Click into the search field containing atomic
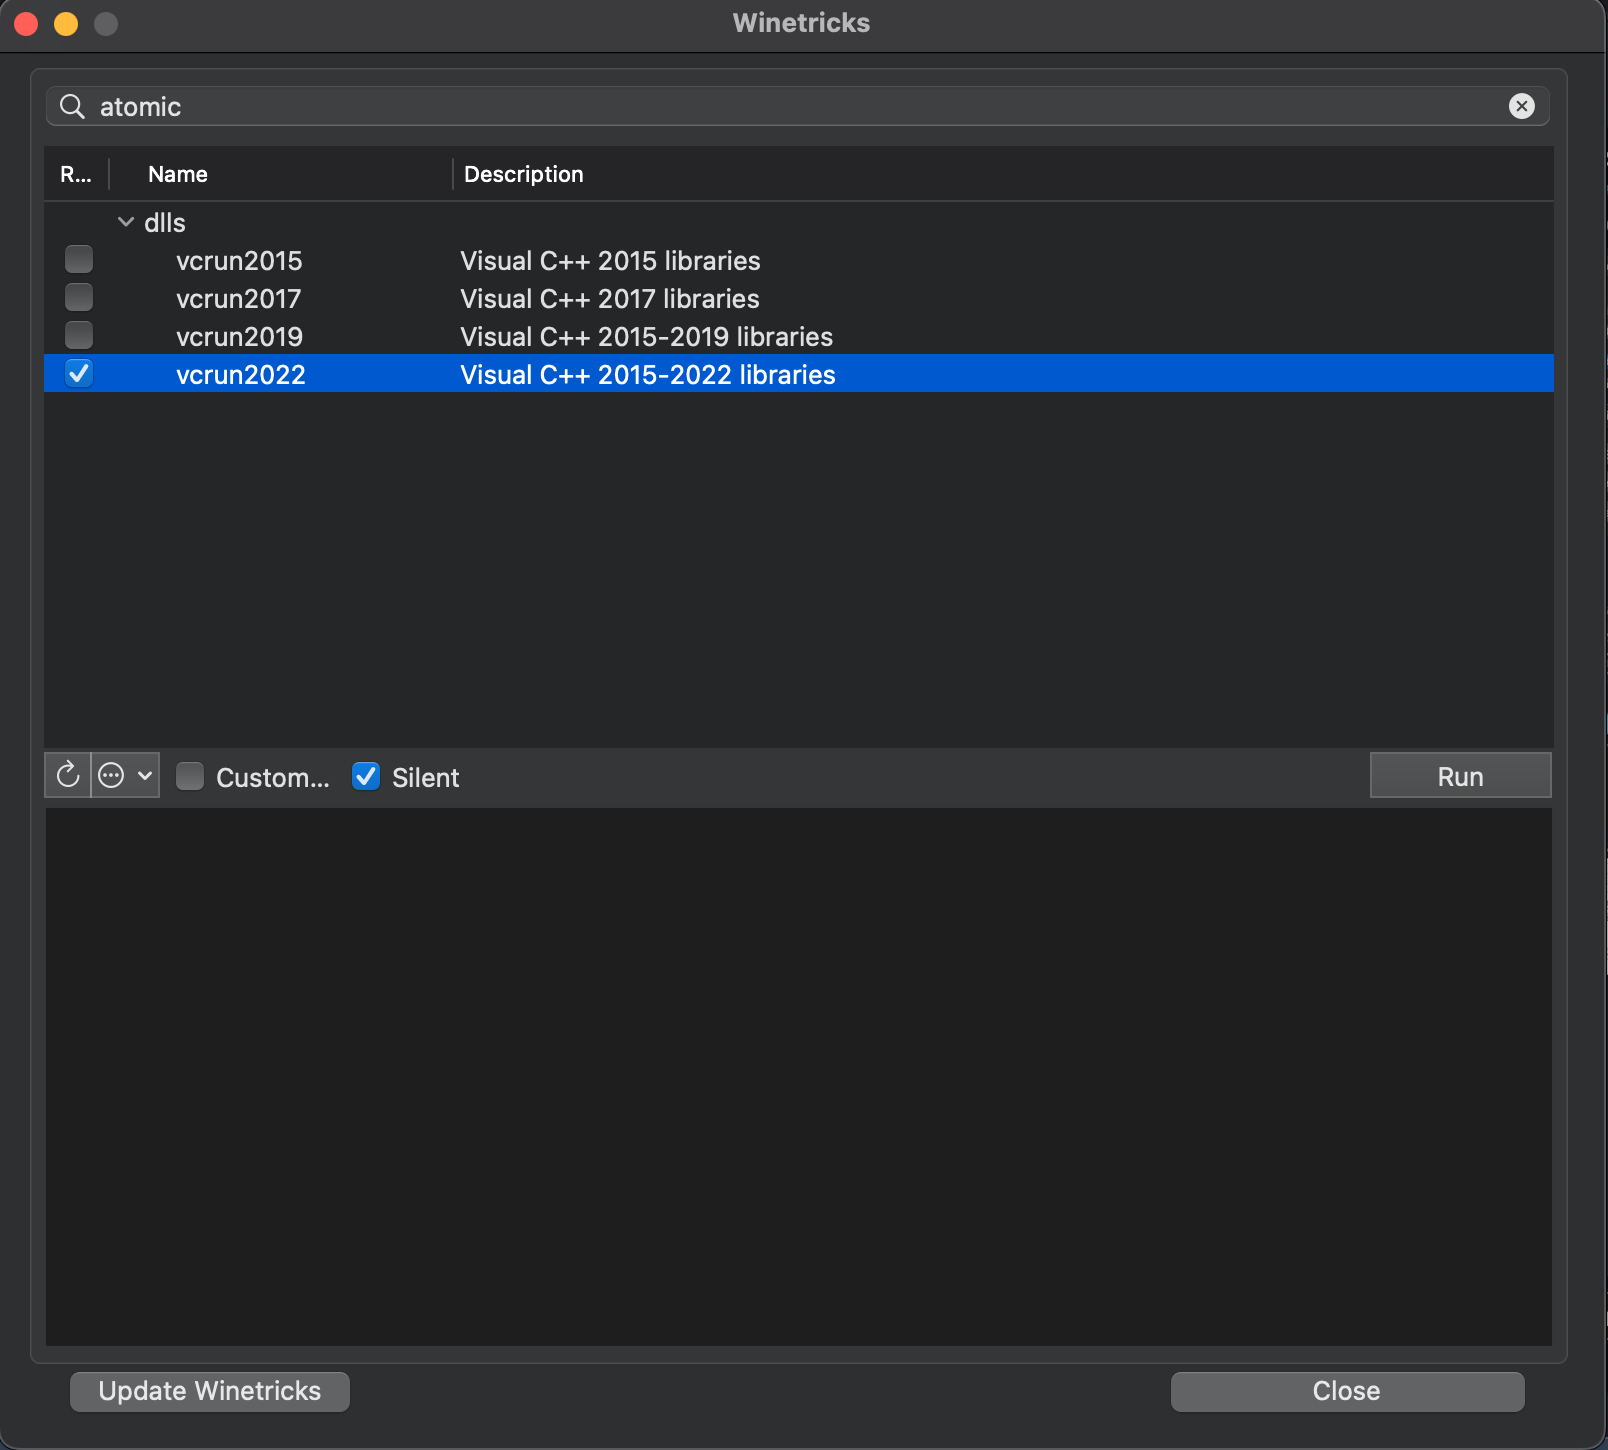 coord(797,106)
